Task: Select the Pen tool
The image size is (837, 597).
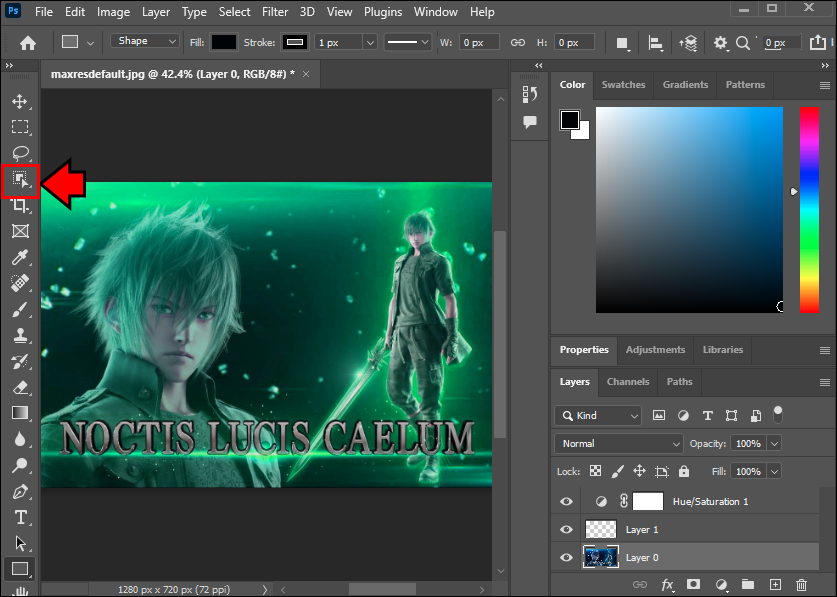Action: (x=19, y=491)
